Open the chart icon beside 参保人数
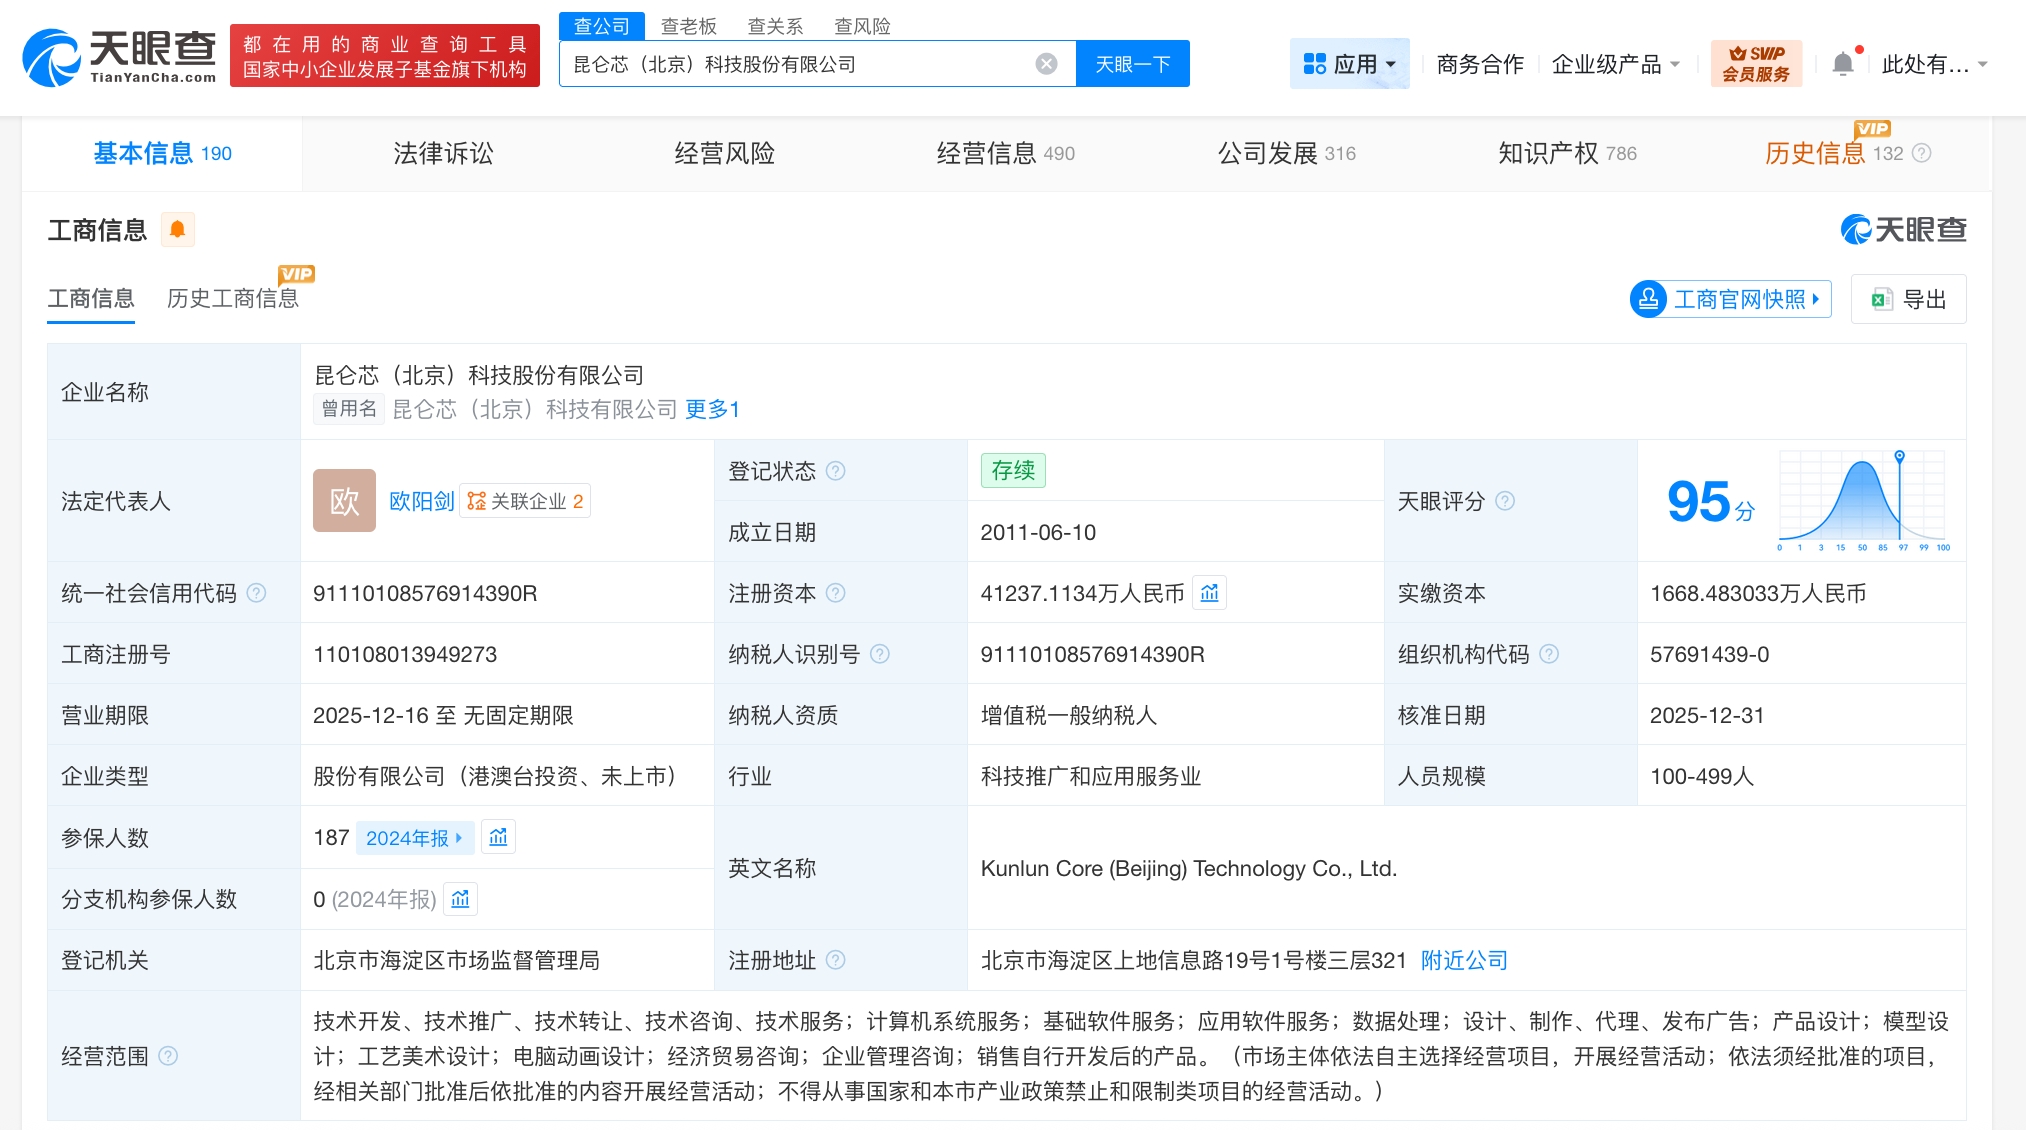This screenshot has width=2026, height=1130. 498,837
